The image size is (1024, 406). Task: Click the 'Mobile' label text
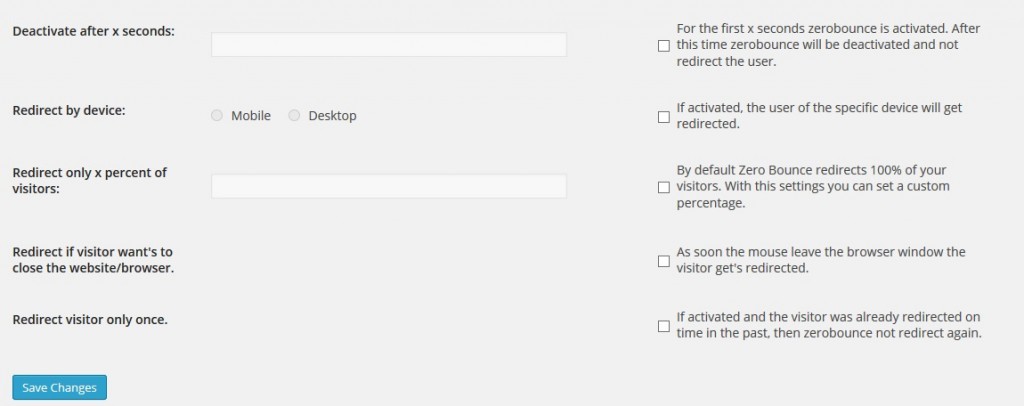251,116
